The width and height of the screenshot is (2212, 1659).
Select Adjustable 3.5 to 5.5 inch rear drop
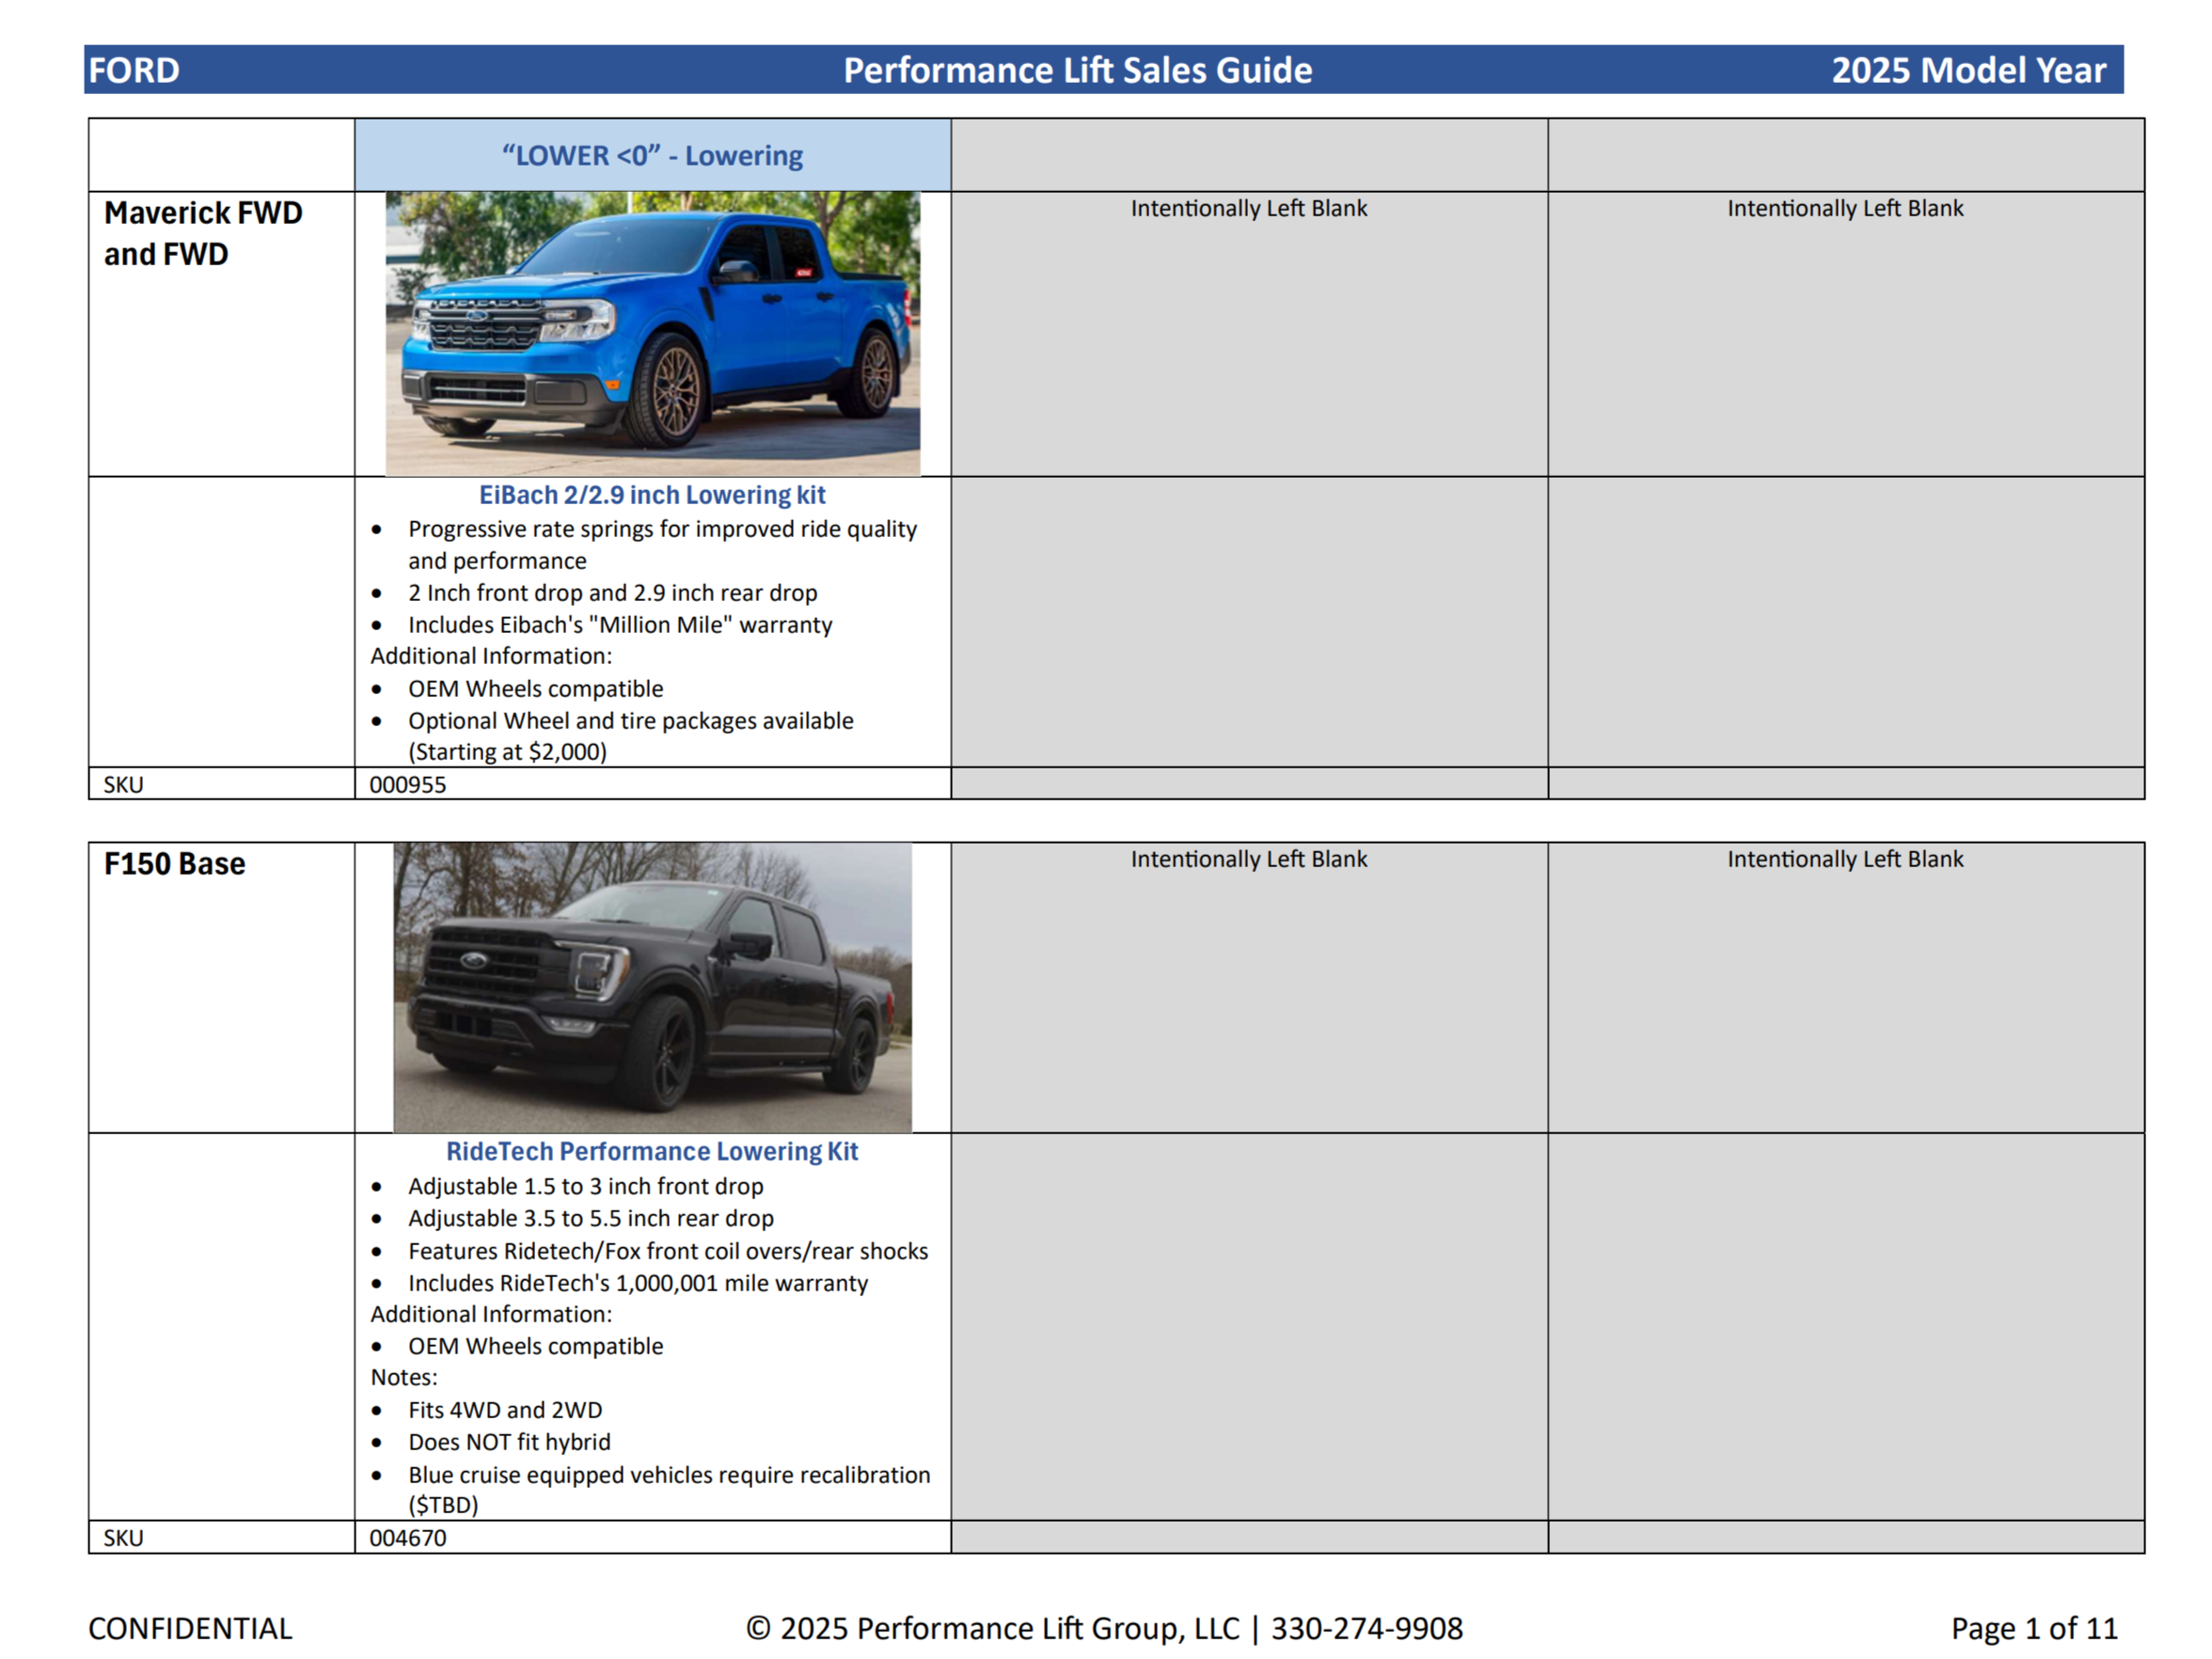(x=590, y=1218)
